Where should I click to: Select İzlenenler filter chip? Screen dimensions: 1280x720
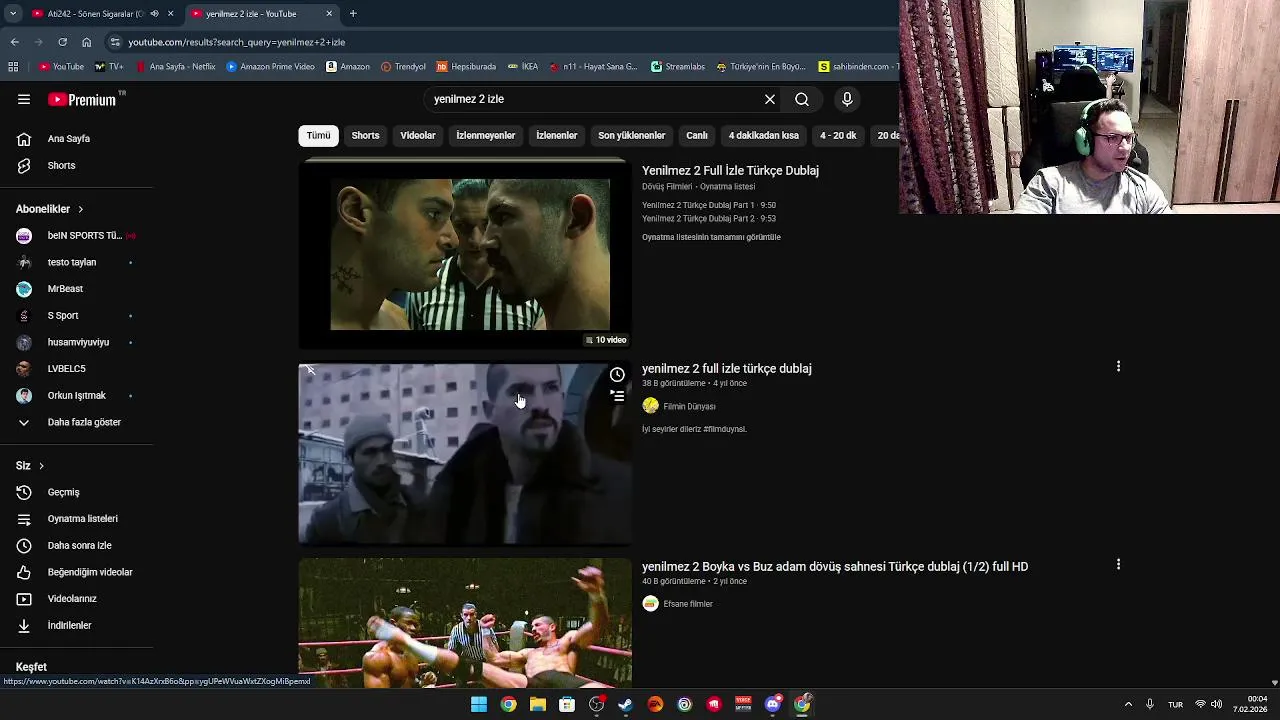tap(557, 135)
